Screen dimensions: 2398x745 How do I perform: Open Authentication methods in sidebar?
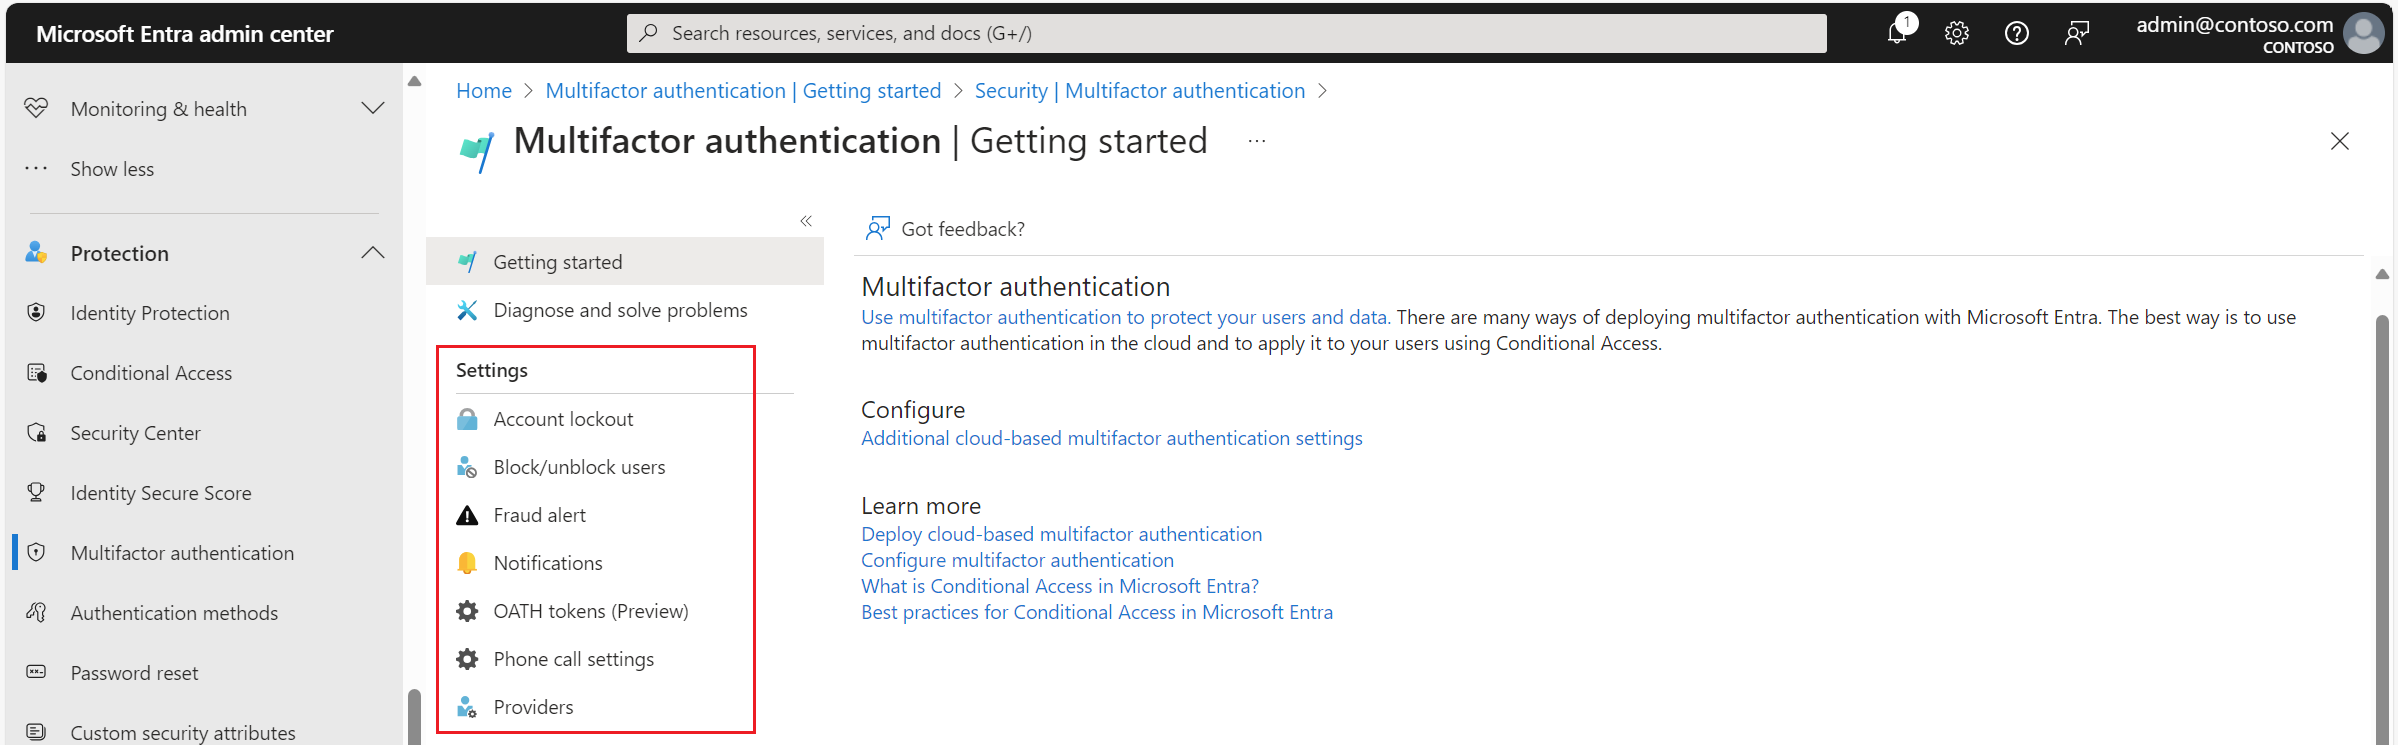(x=174, y=613)
